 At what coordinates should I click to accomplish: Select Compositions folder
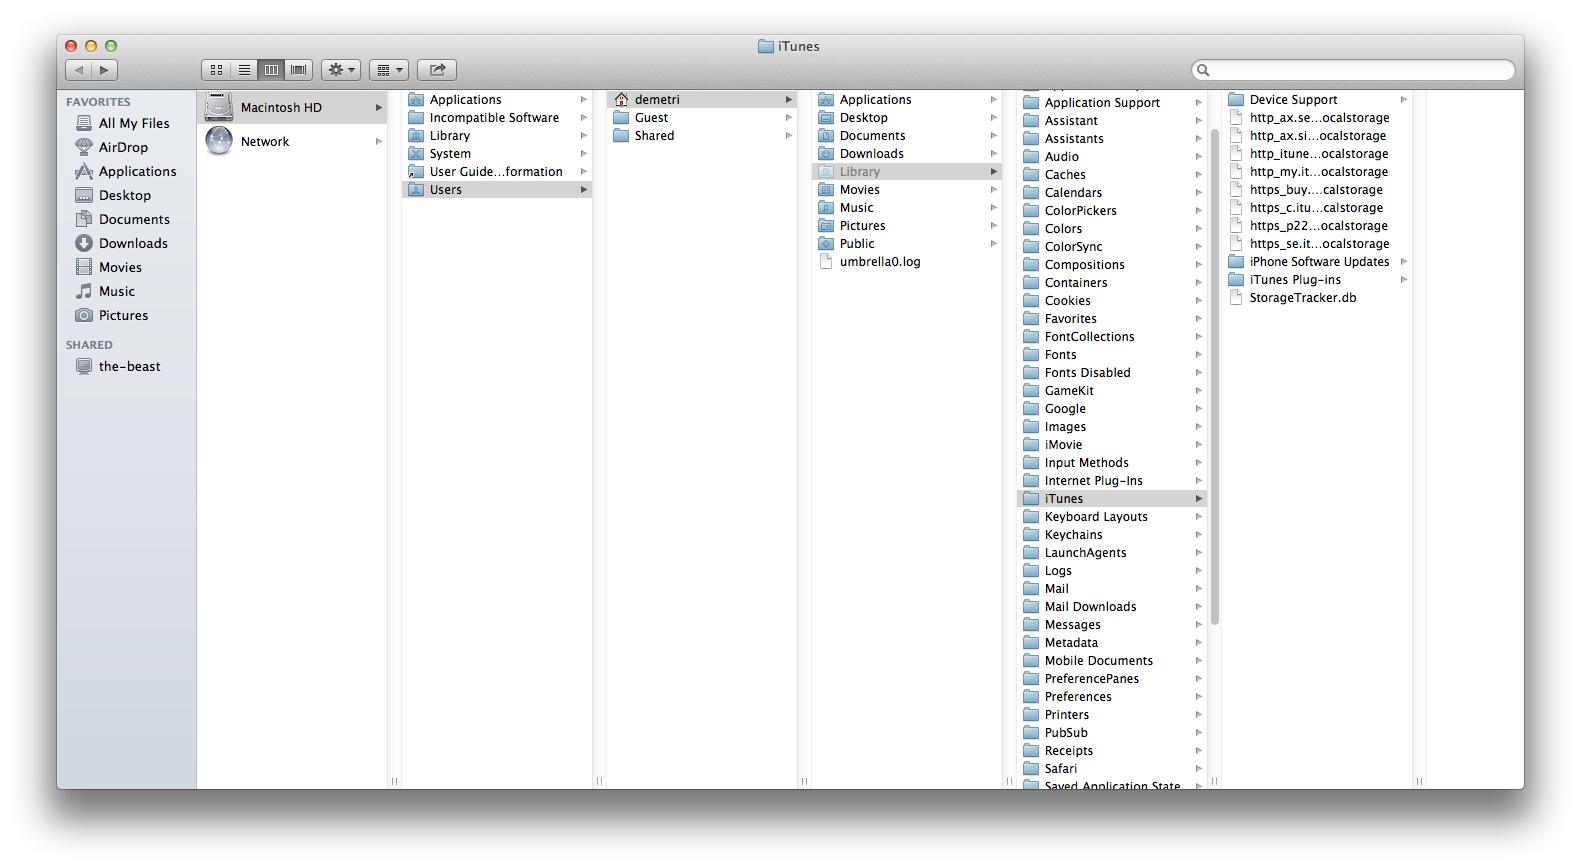(1111, 264)
